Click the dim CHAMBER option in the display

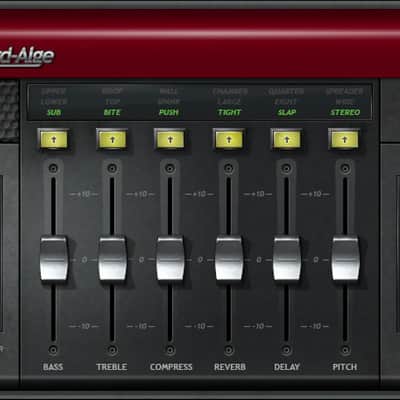[x=230, y=91]
